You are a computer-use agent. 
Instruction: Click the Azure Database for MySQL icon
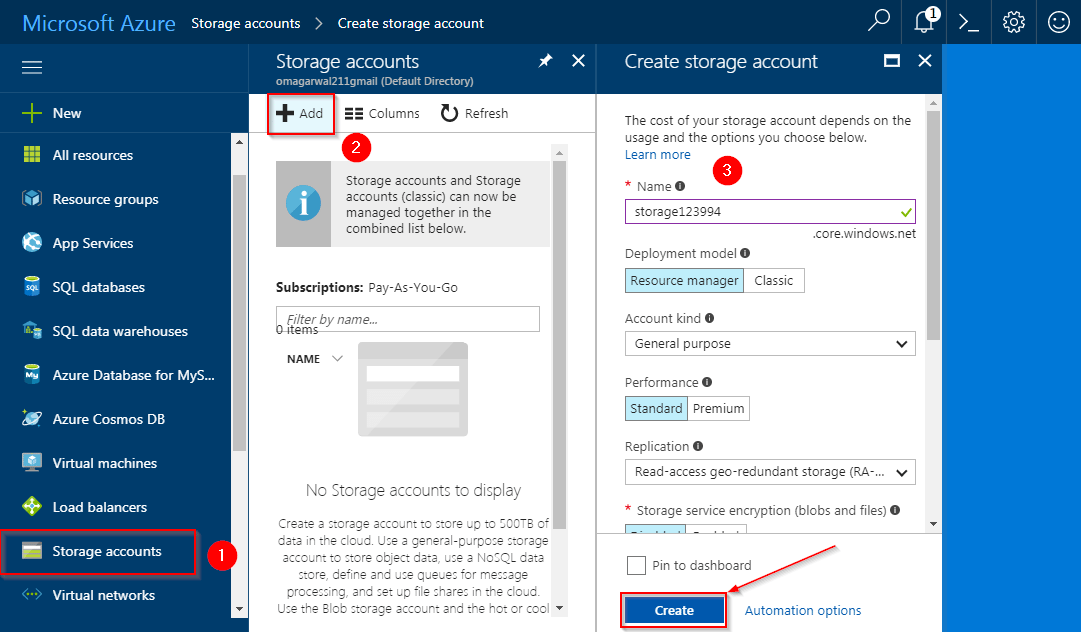pos(32,374)
